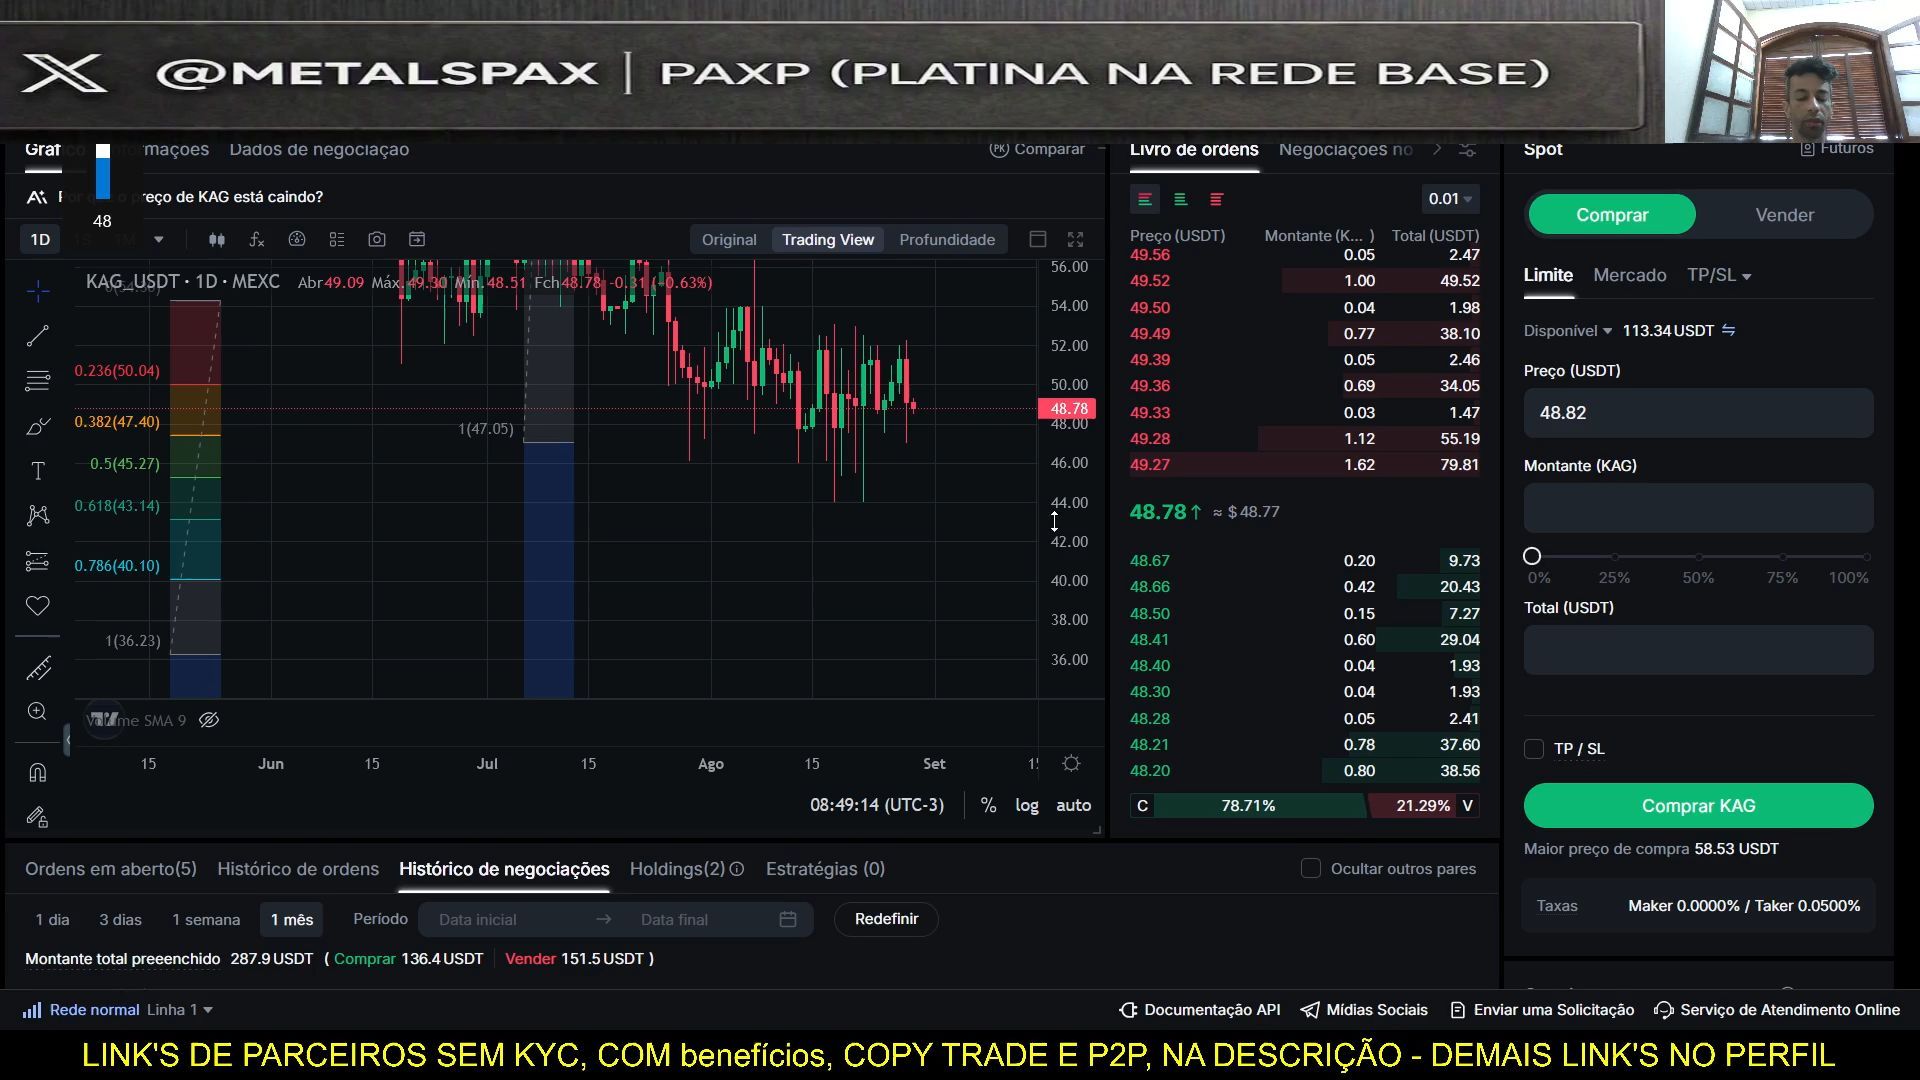Open the Linha 1 network dropdown
This screenshot has width=1920, height=1080.
180,1011
